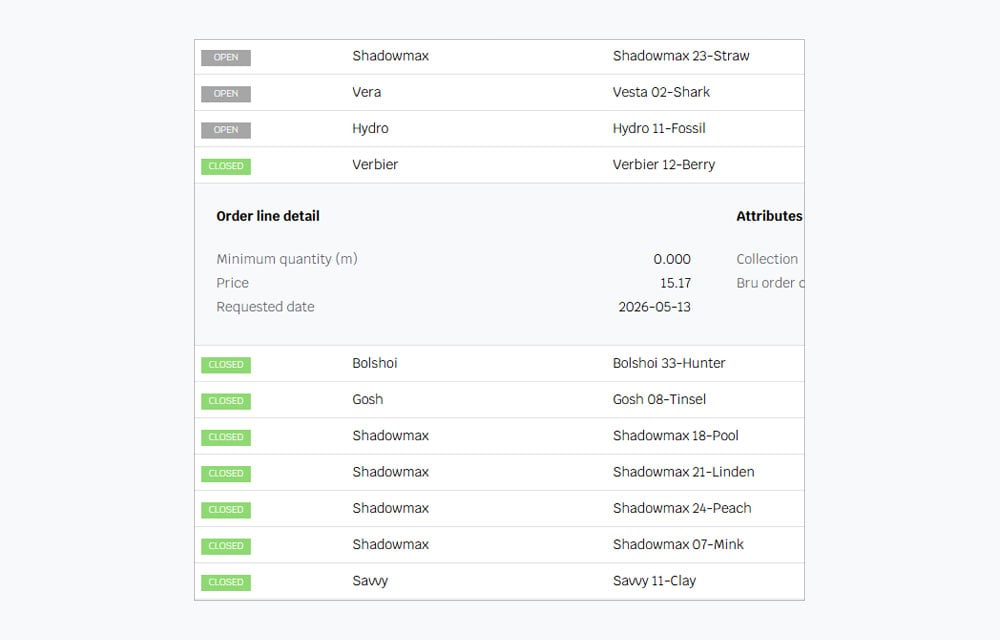Click OPEN status badge on Vera row
This screenshot has height=640, width=1000.
(x=226, y=94)
